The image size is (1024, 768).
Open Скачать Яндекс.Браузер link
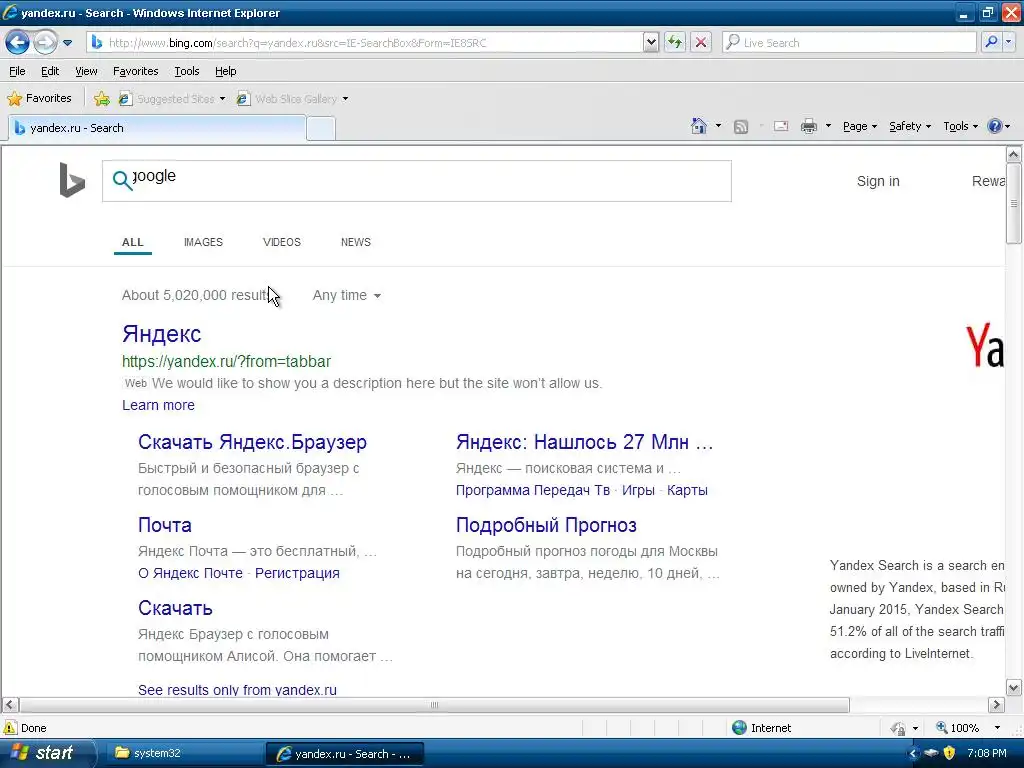tap(252, 442)
